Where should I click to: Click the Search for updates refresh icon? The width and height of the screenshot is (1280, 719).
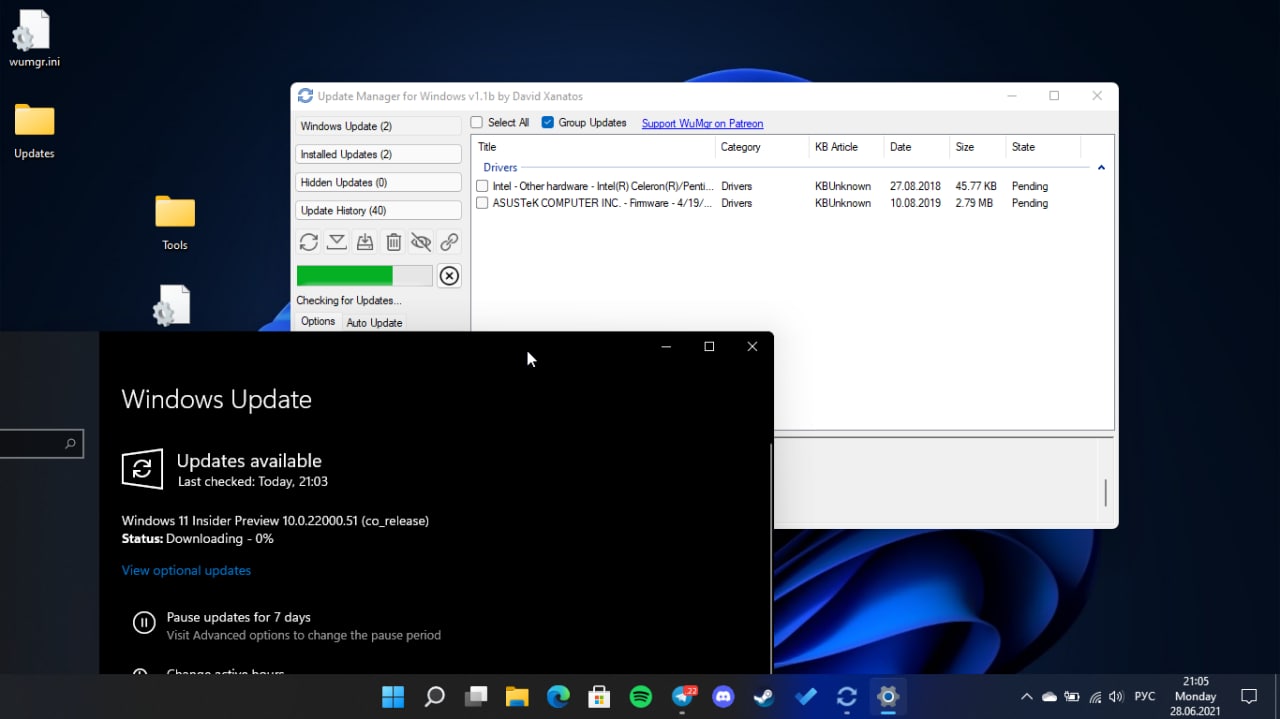coord(309,242)
